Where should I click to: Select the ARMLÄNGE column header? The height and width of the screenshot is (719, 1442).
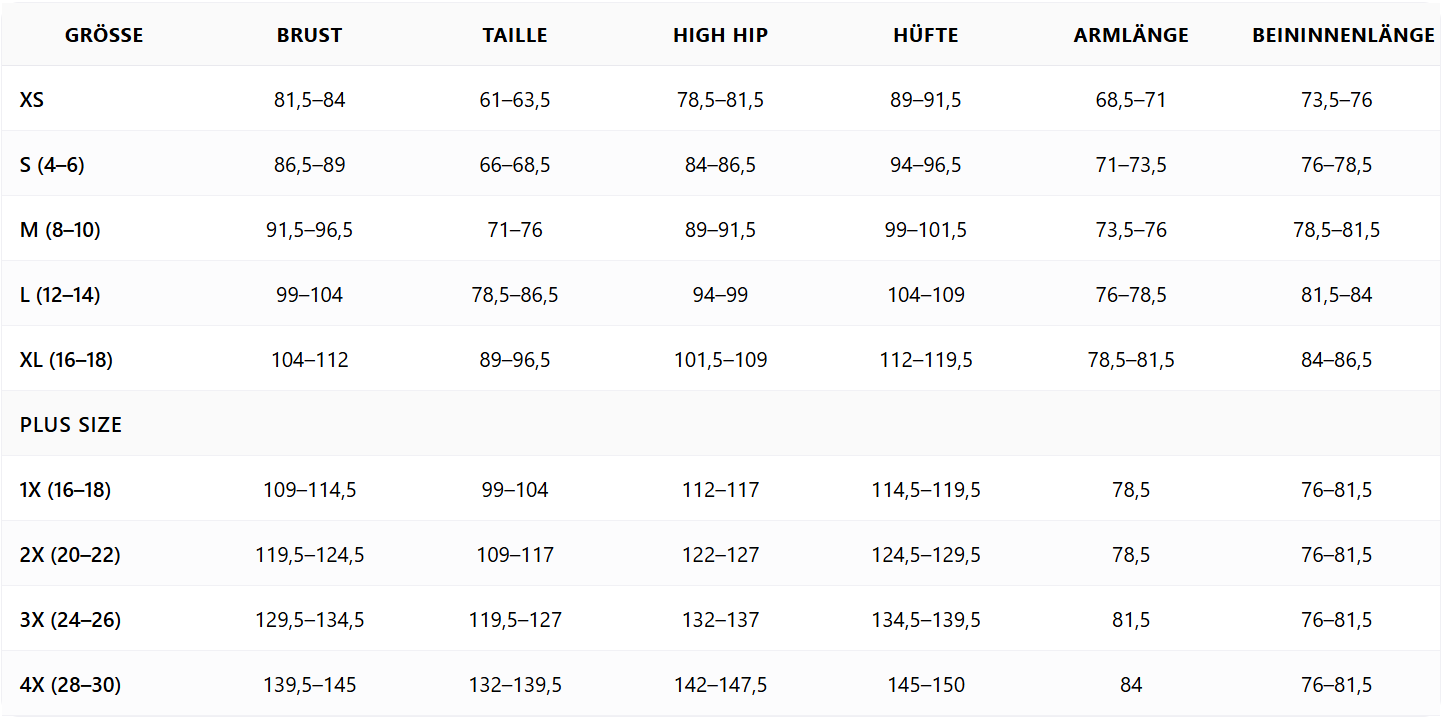1131,35
